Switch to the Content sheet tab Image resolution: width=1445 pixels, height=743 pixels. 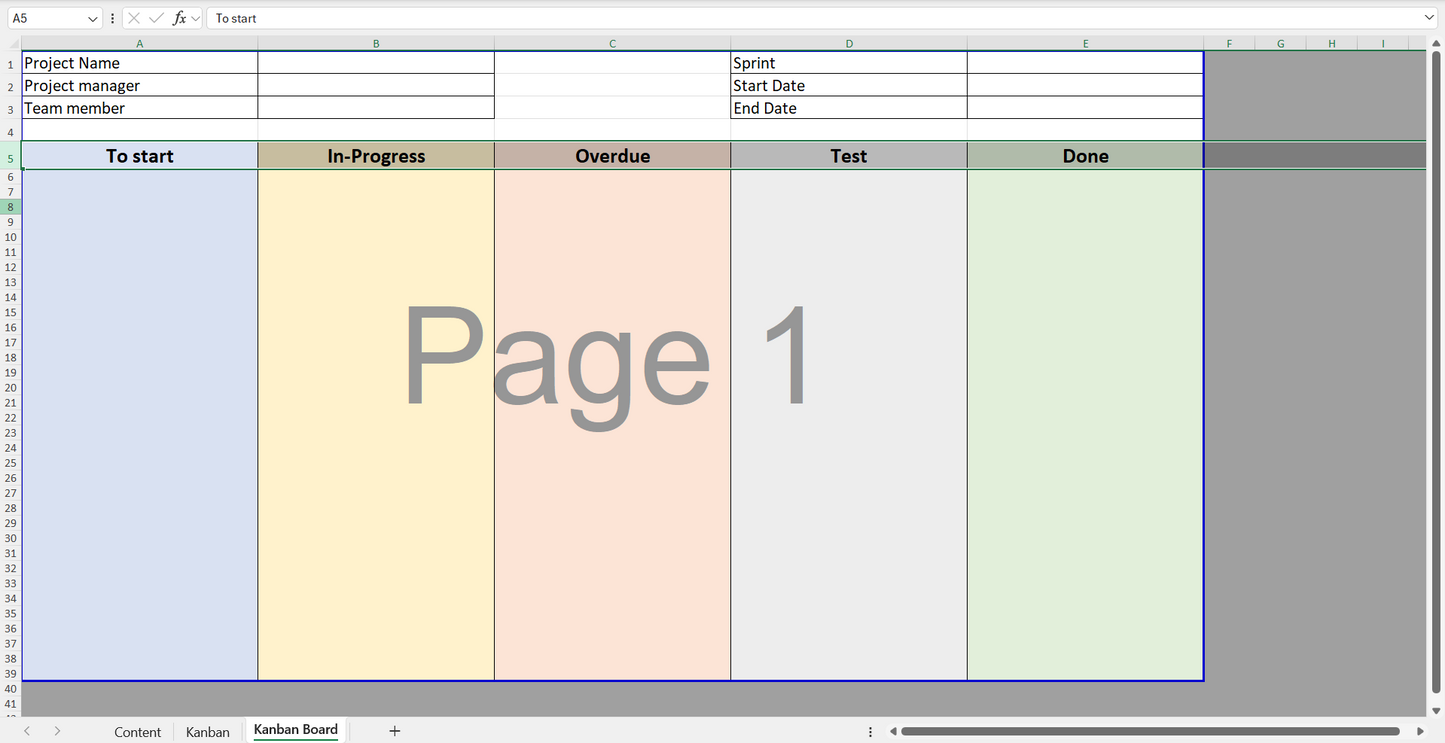137,731
